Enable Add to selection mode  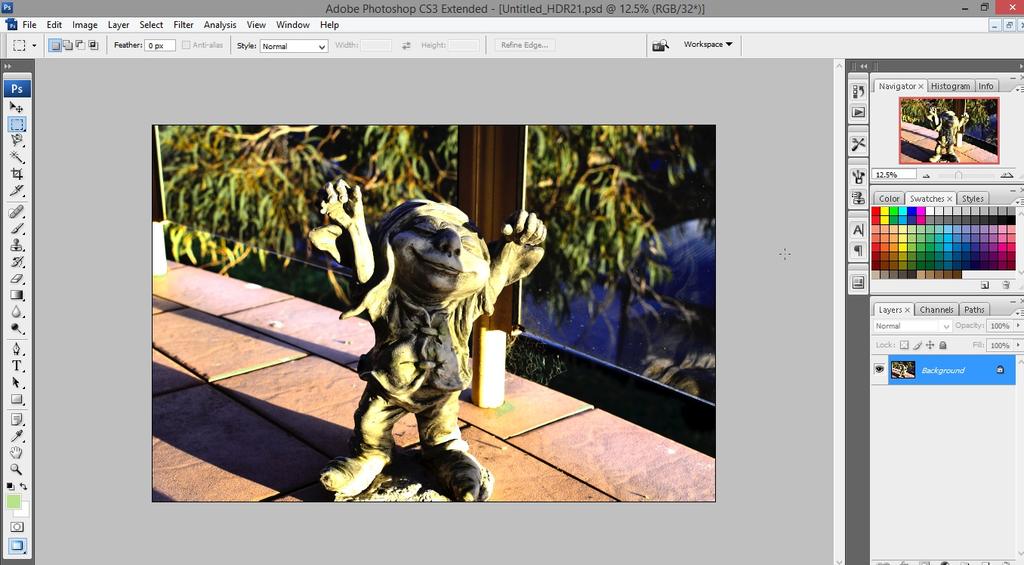point(67,45)
